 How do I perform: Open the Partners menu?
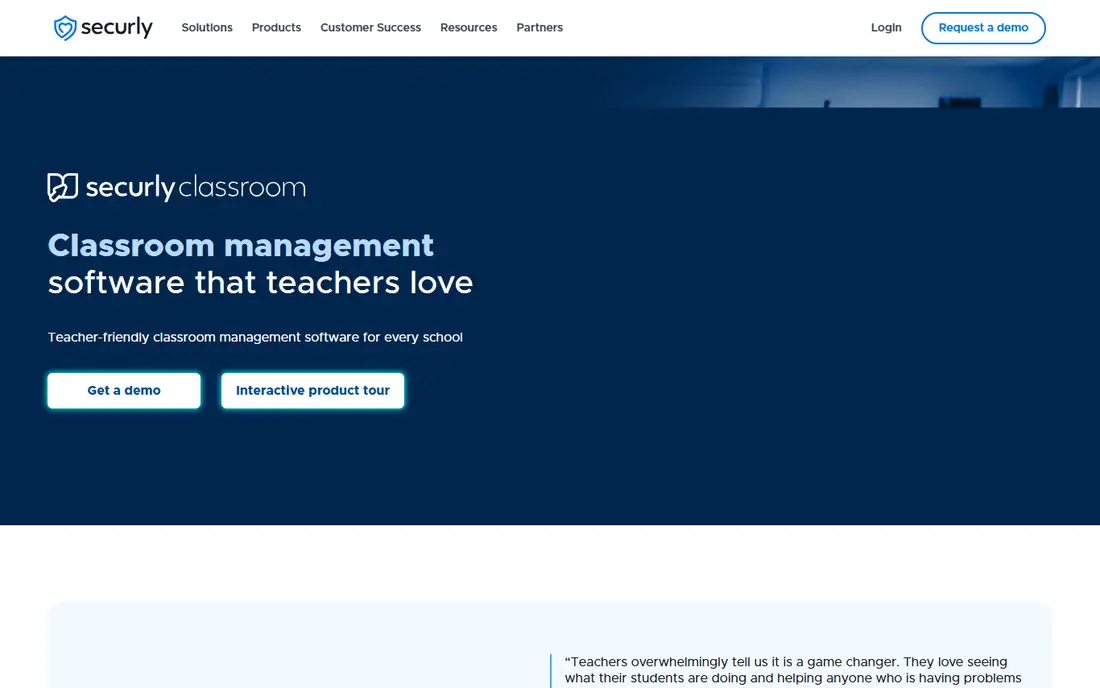tap(539, 27)
